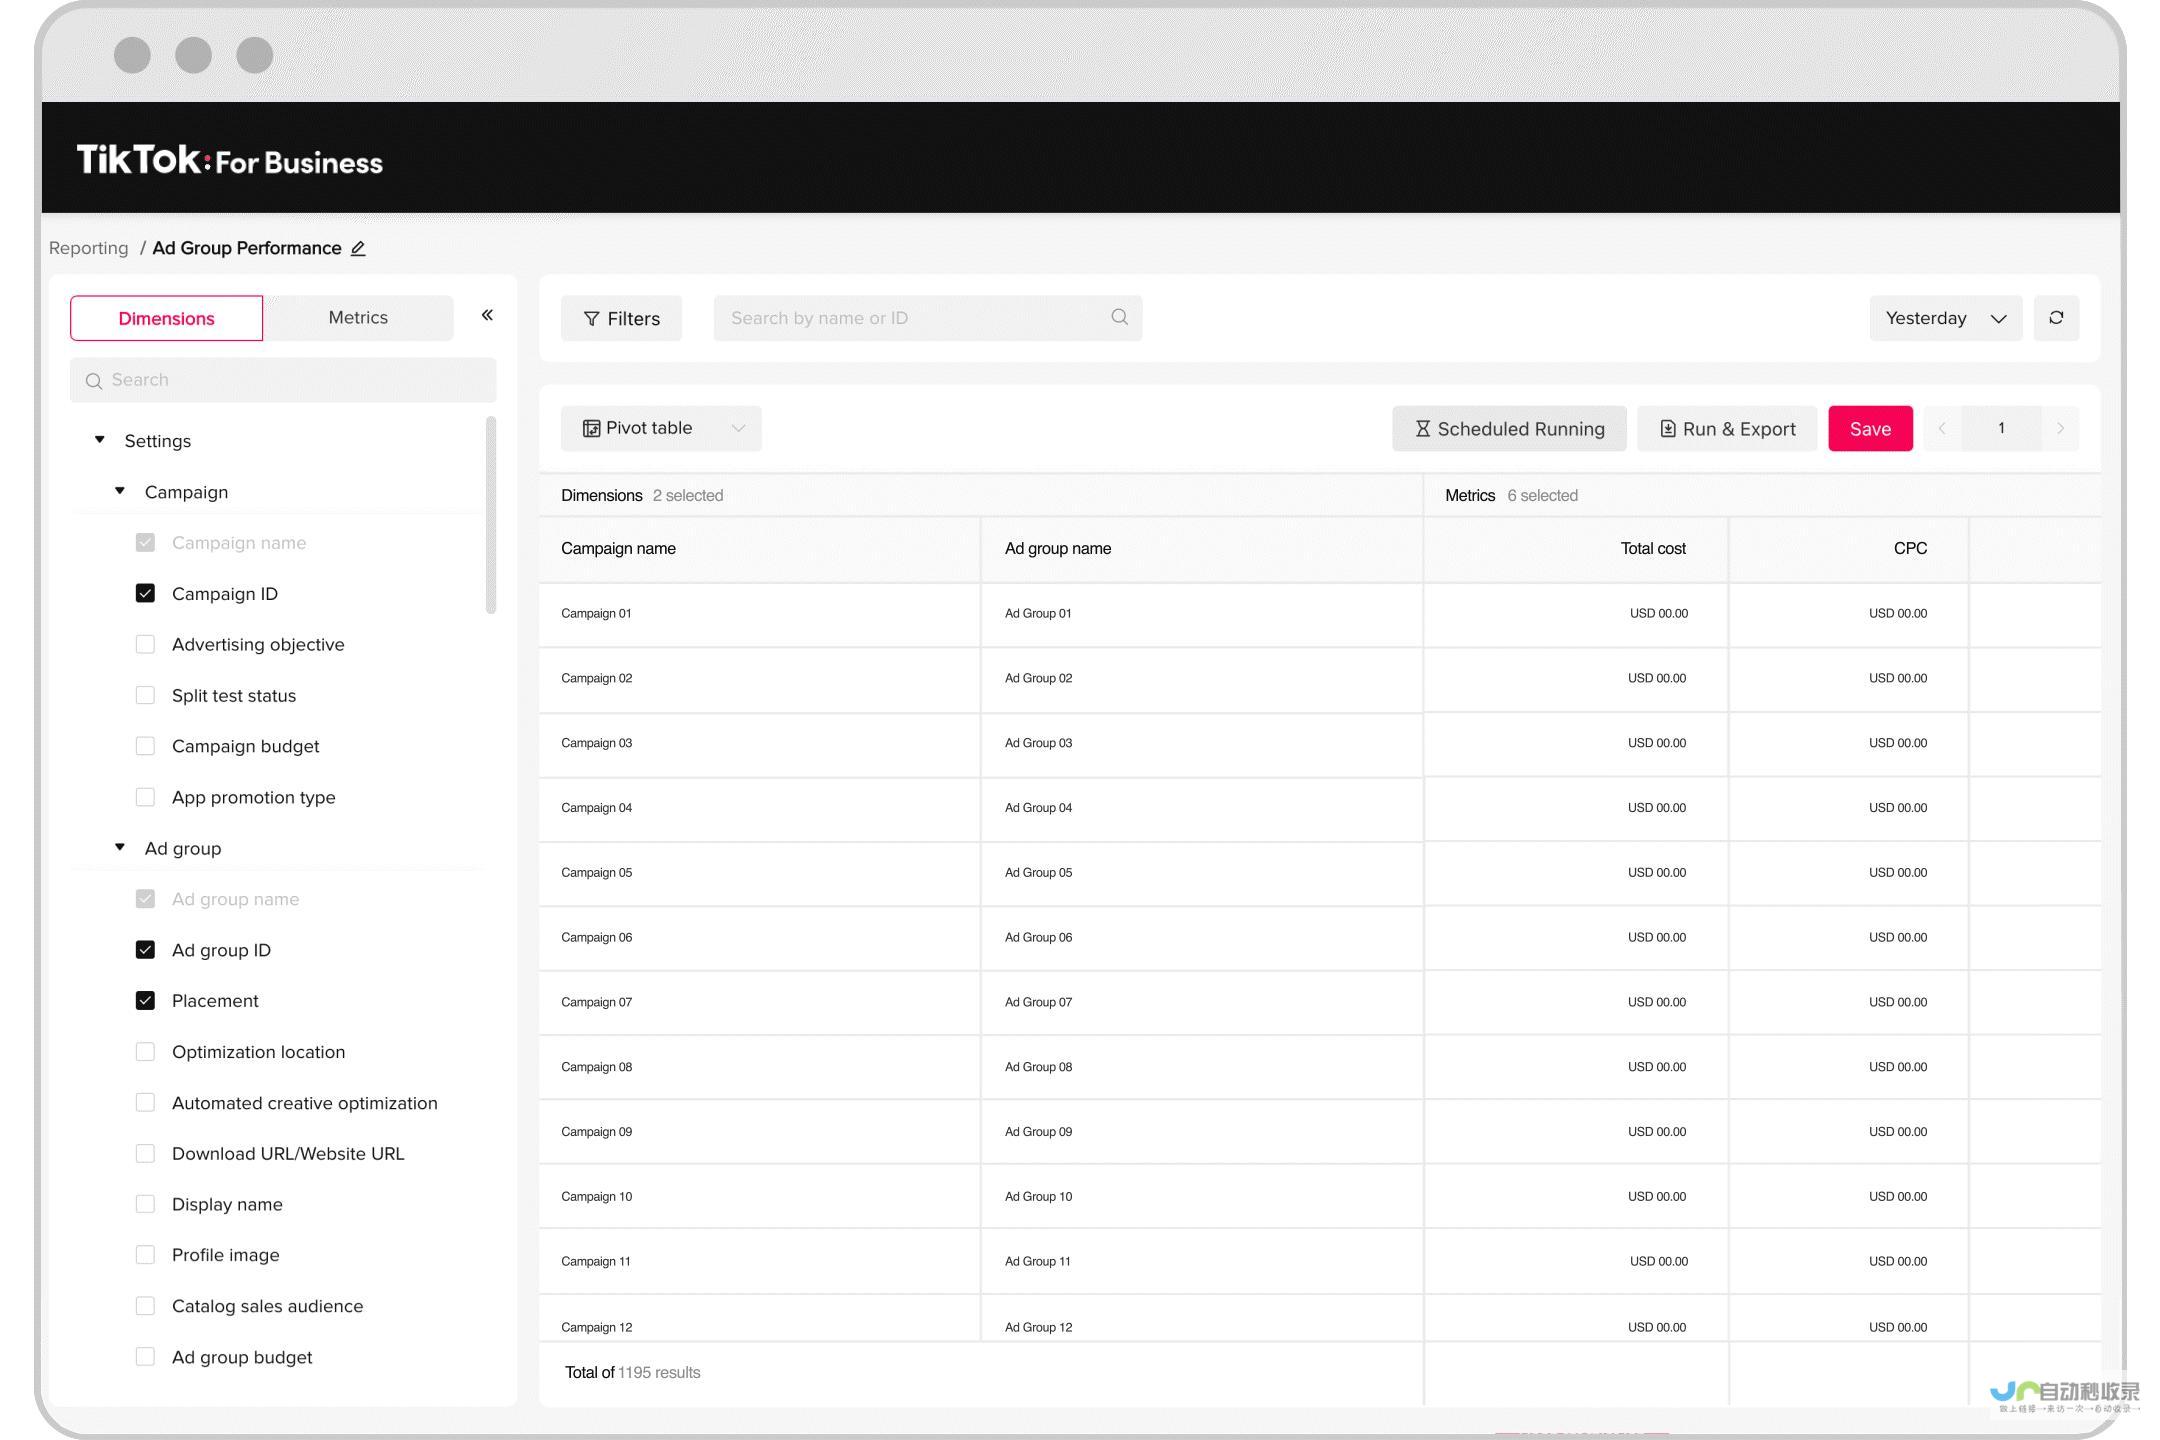Collapse the Settings tree section
This screenshot has height=1440, width=2160.
tap(99, 440)
